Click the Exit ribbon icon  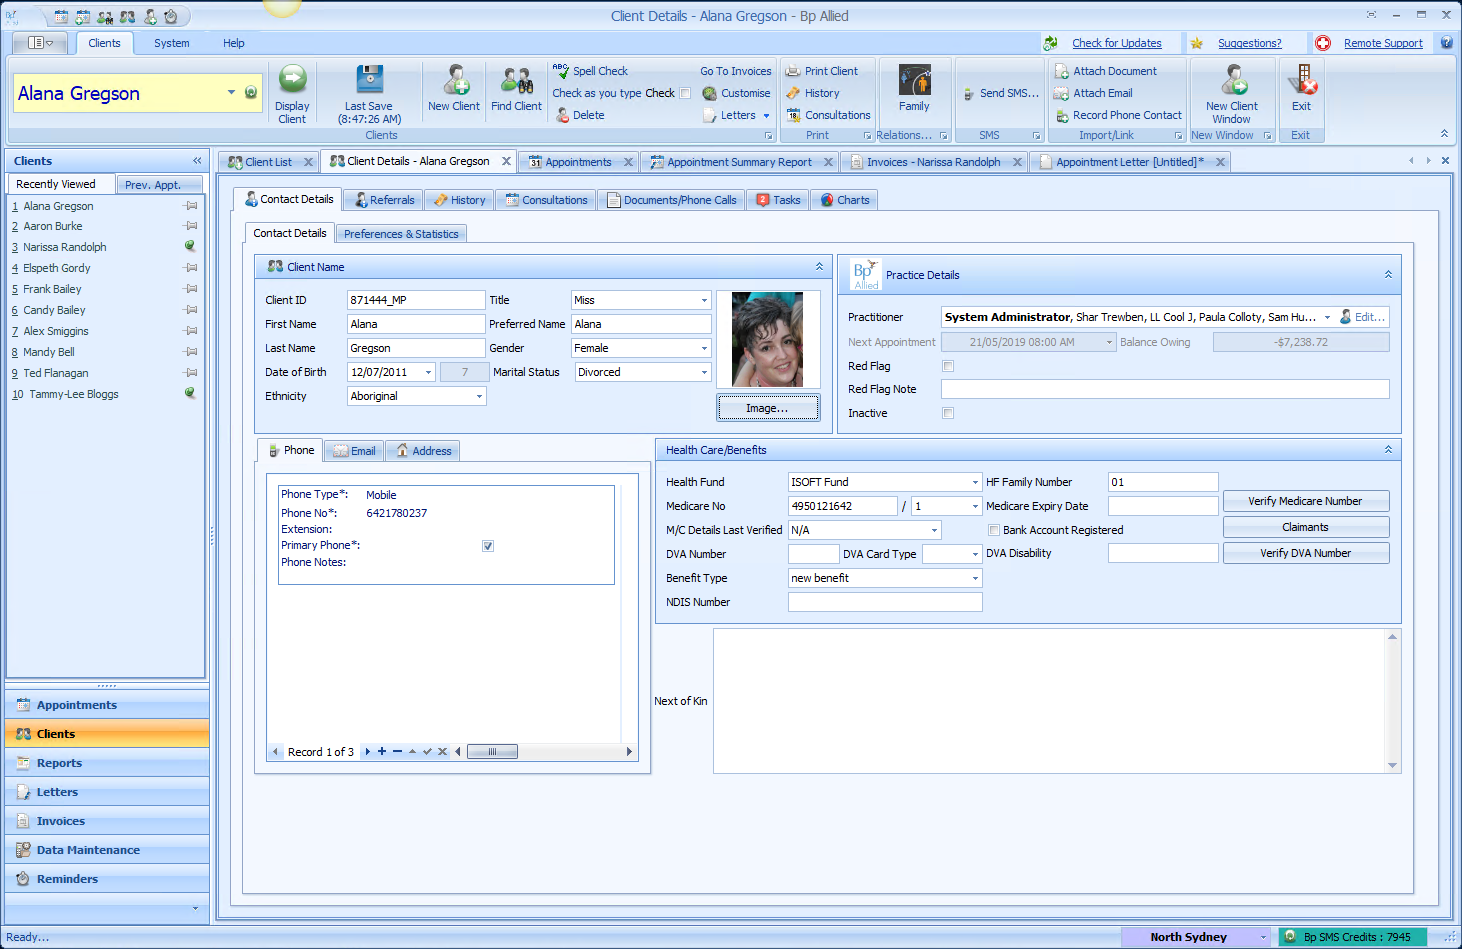1301,88
